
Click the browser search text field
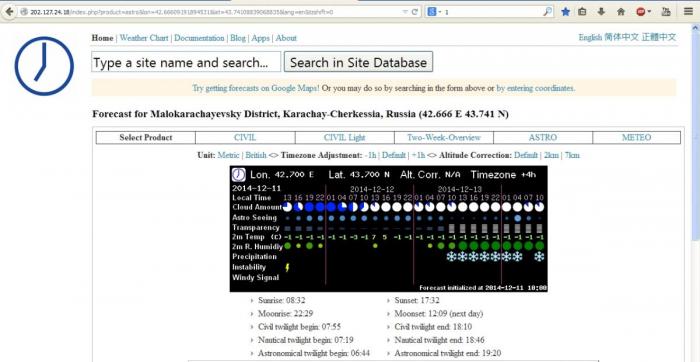[492, 12]
